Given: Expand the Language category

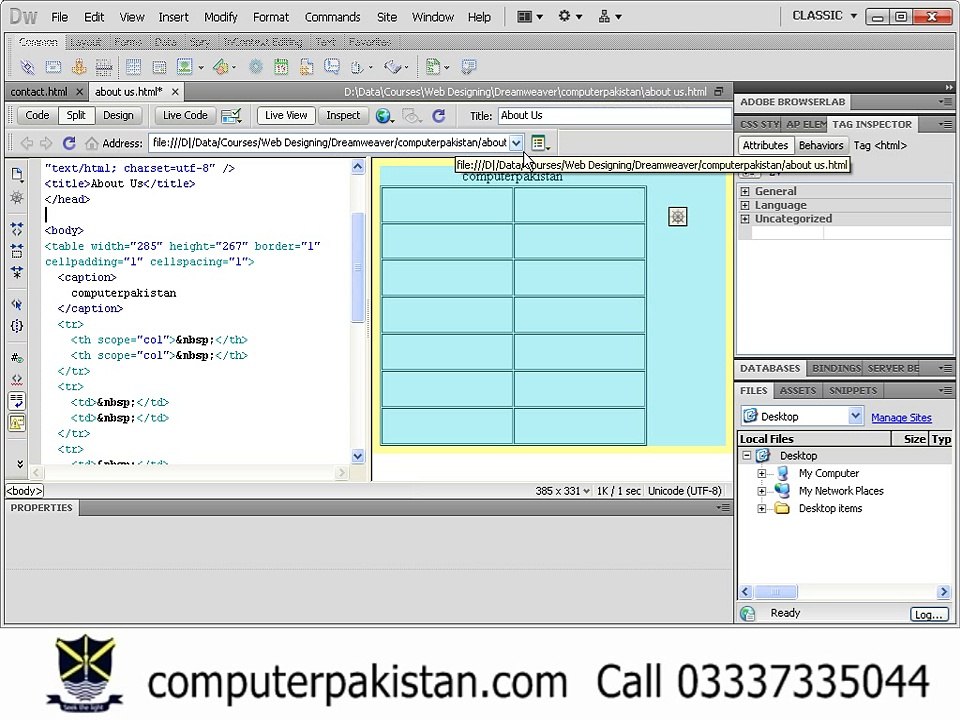Looking at the screenshot, I should point(745,205).
